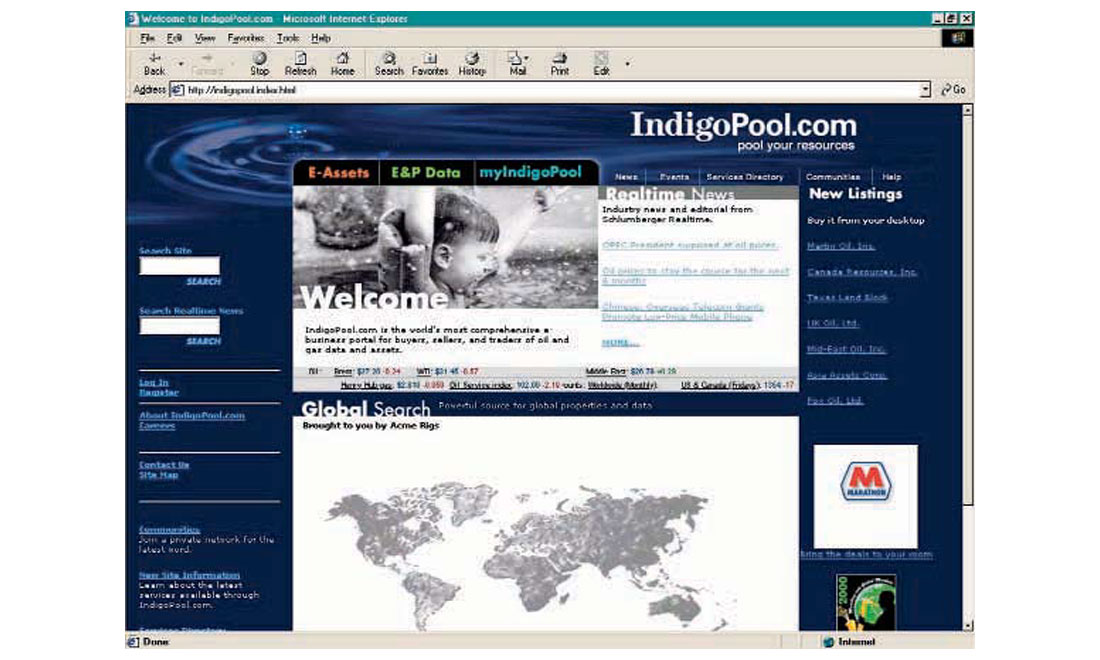Open the View menu

(x=205, y=38)
